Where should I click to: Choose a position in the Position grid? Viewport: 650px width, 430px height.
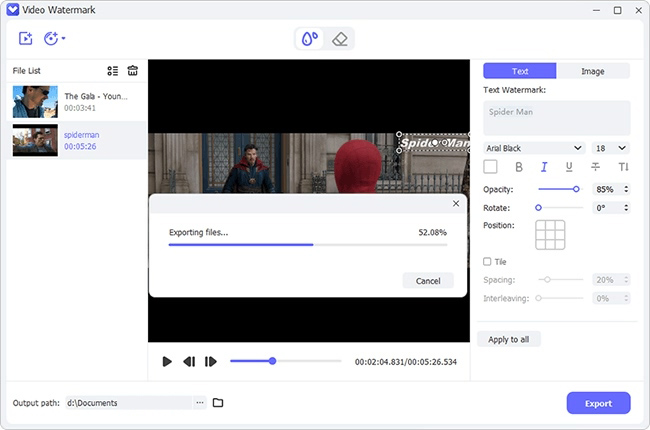(x=550, y=235)
